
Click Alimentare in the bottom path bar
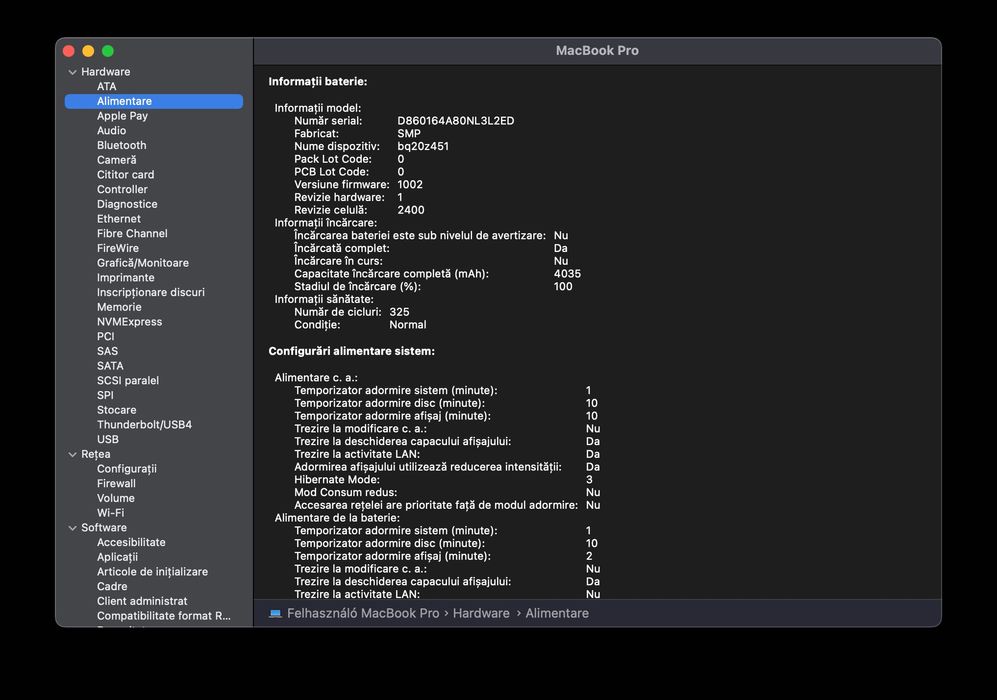[557, 614]
